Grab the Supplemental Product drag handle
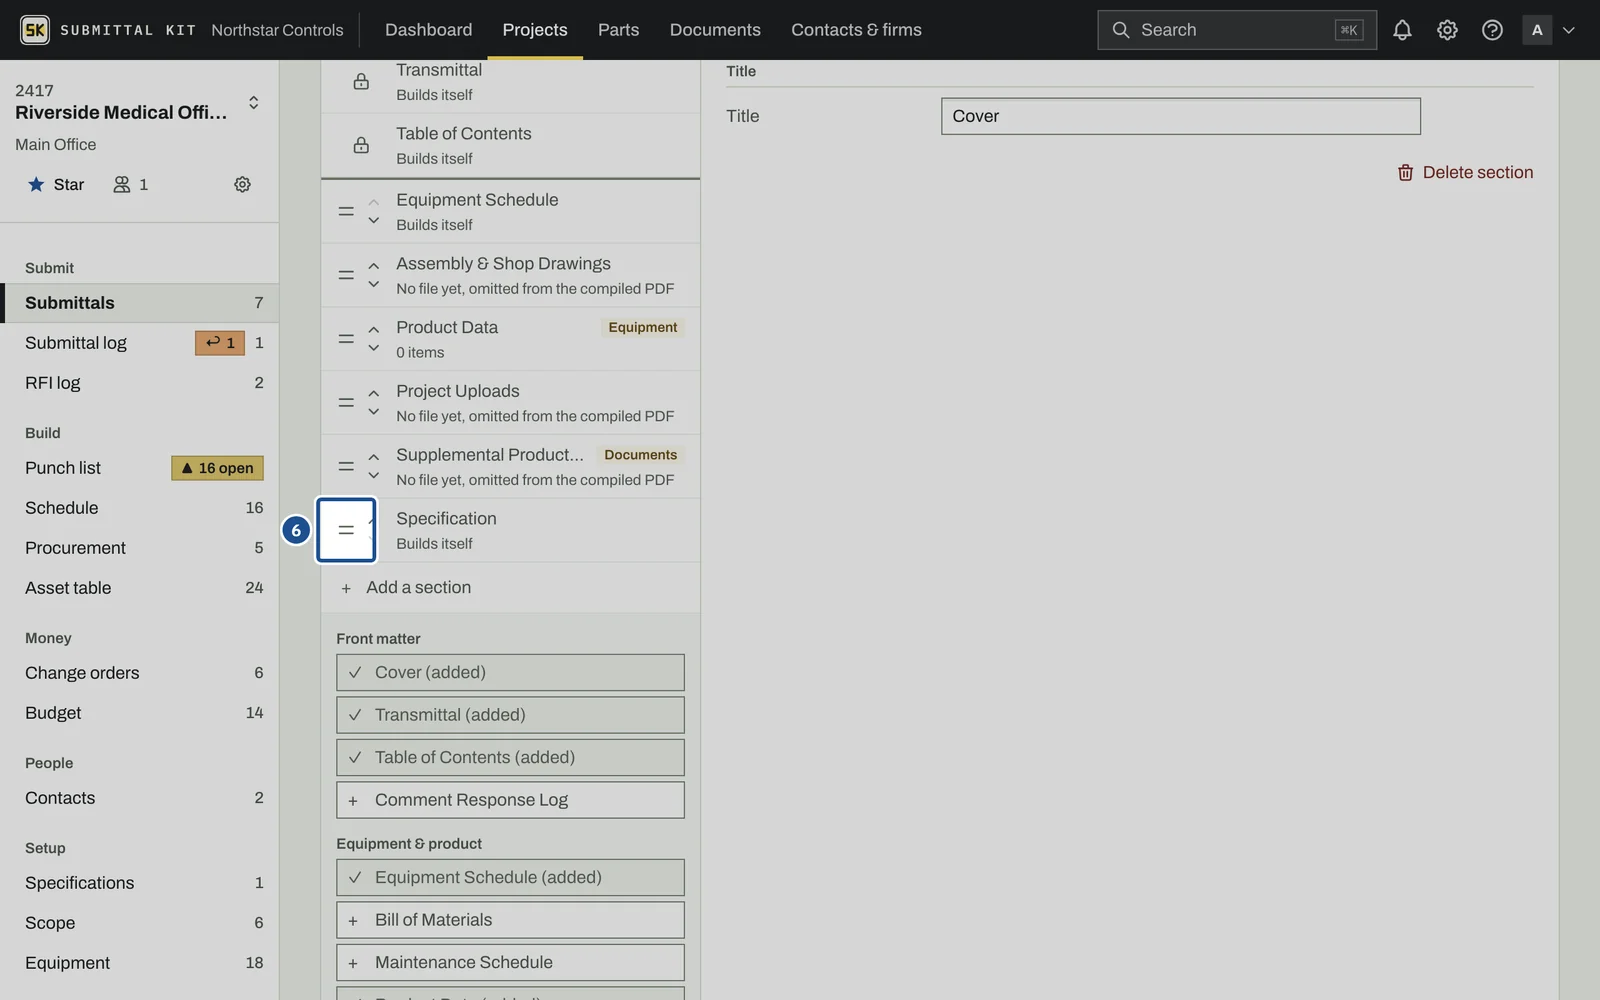1600x1000 pixels. pos(346,466)
